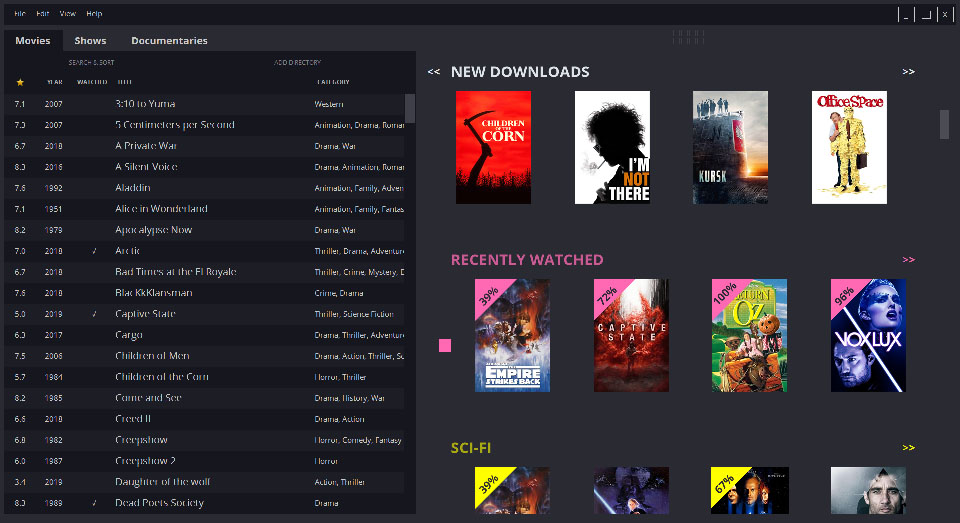Open the View menu

pos(67,13)
